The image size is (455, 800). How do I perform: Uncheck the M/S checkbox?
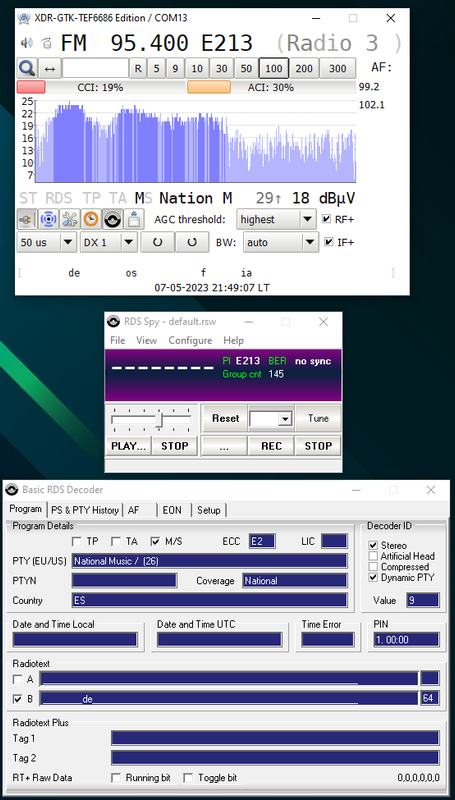click(x=156, y=541)
